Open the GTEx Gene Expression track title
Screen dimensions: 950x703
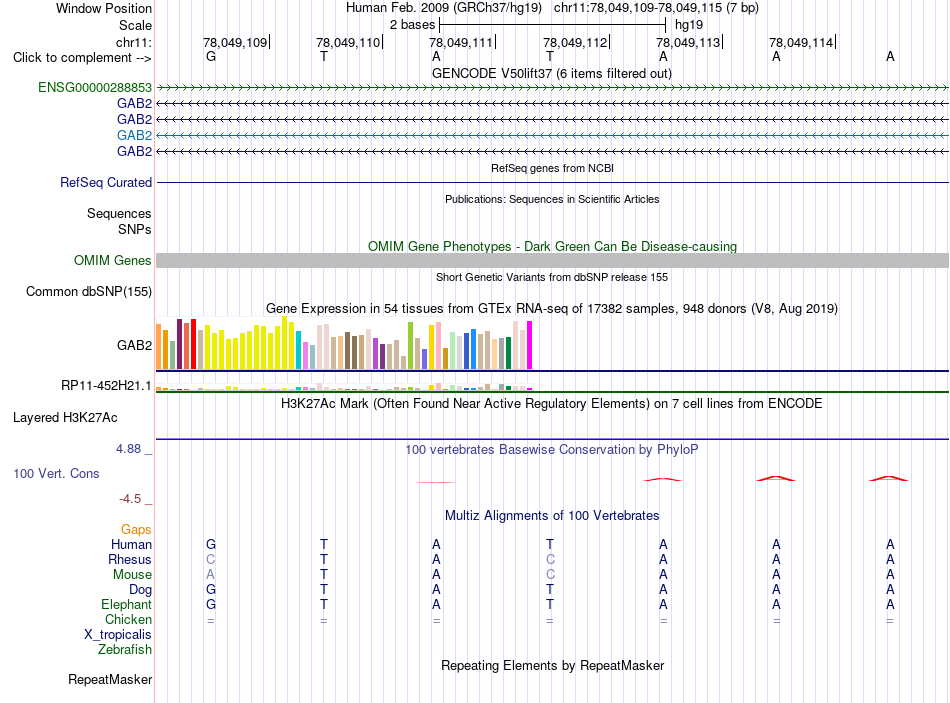(552, 308)
